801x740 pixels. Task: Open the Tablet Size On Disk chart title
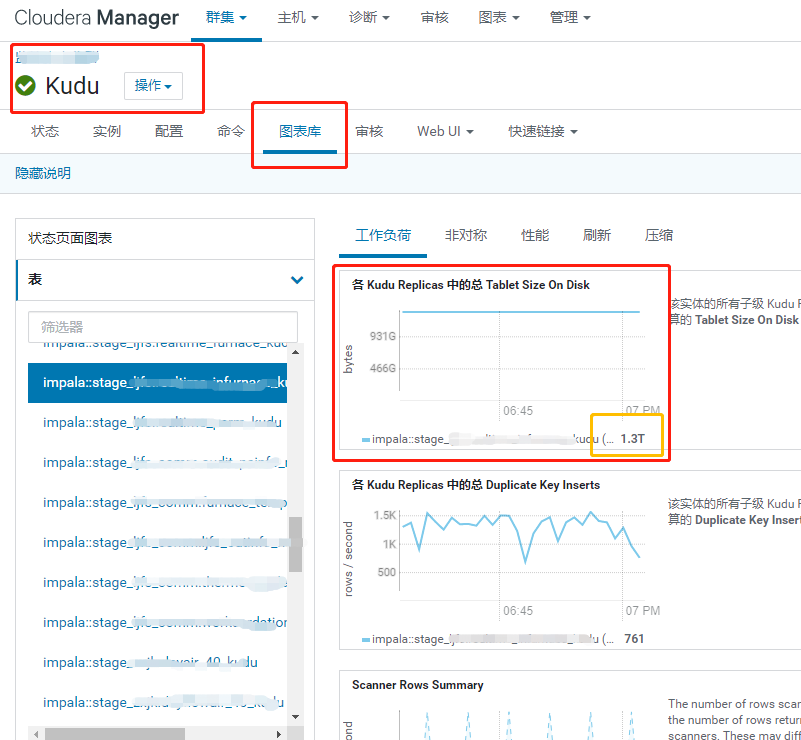click(x=470, y=285)
